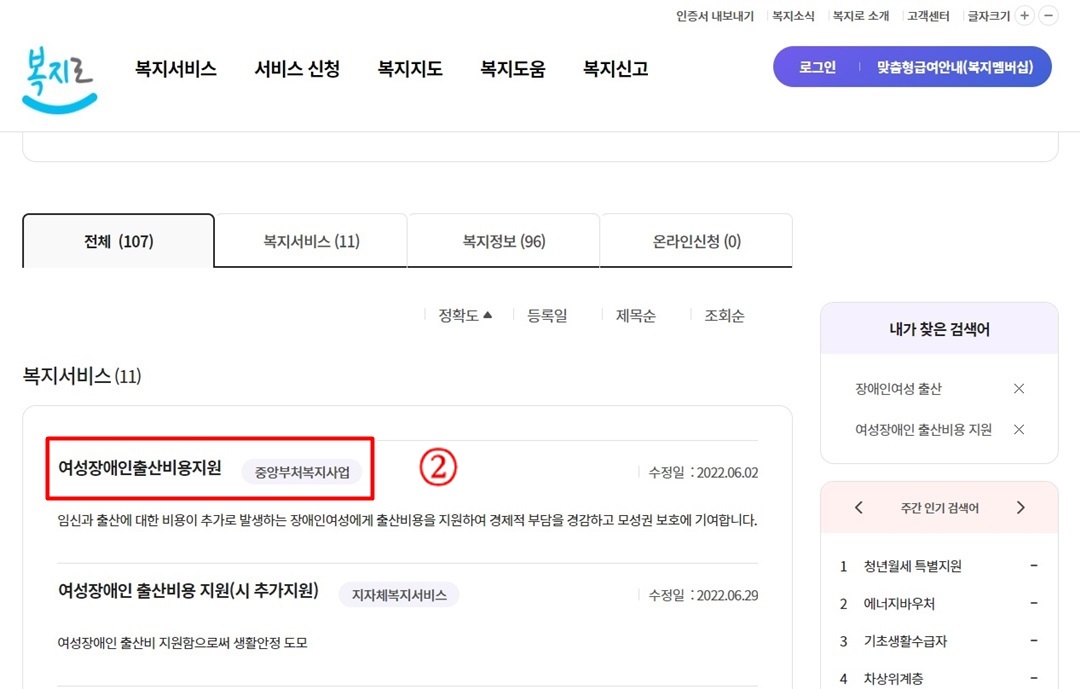Show the previous weekly popular search
Image resolution: width=1080 pixels, height=689 pixels.
tap(858, 507)
